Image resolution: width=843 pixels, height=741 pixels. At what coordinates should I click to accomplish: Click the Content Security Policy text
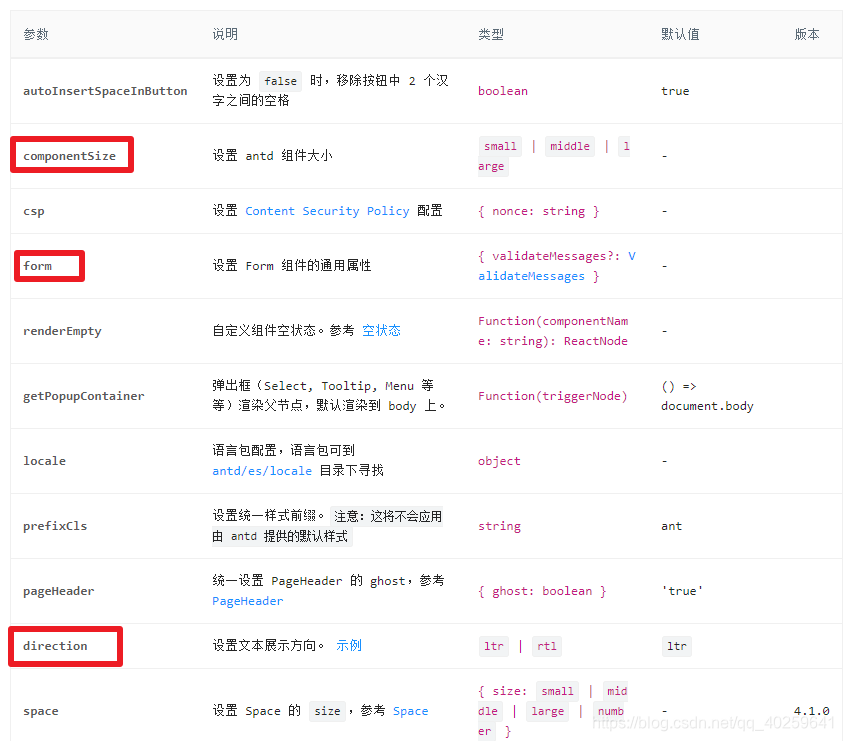(330, 210)
